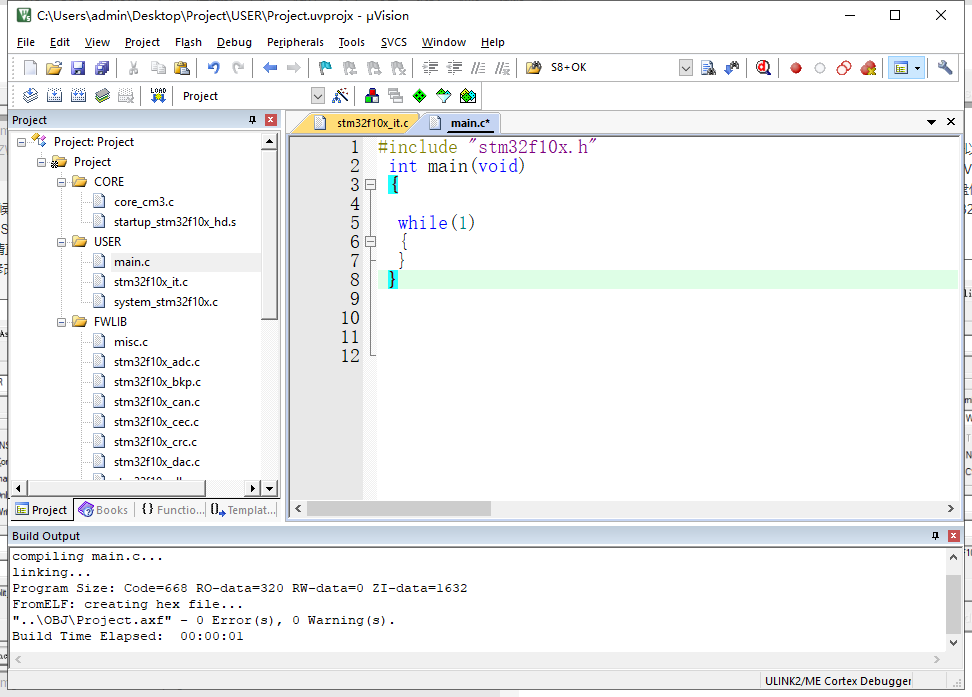The image size is (972, 697).
Task: Select core_cm3.c in CORE group
Action: click(x=144, y=202)
